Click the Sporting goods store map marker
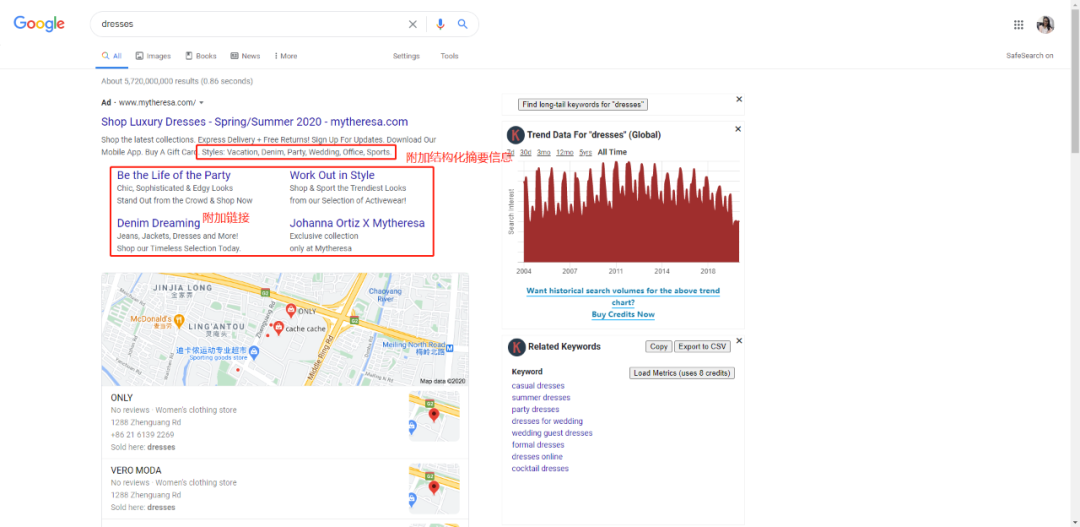The height and width of the screenshot is (527, 1080). 253,353
